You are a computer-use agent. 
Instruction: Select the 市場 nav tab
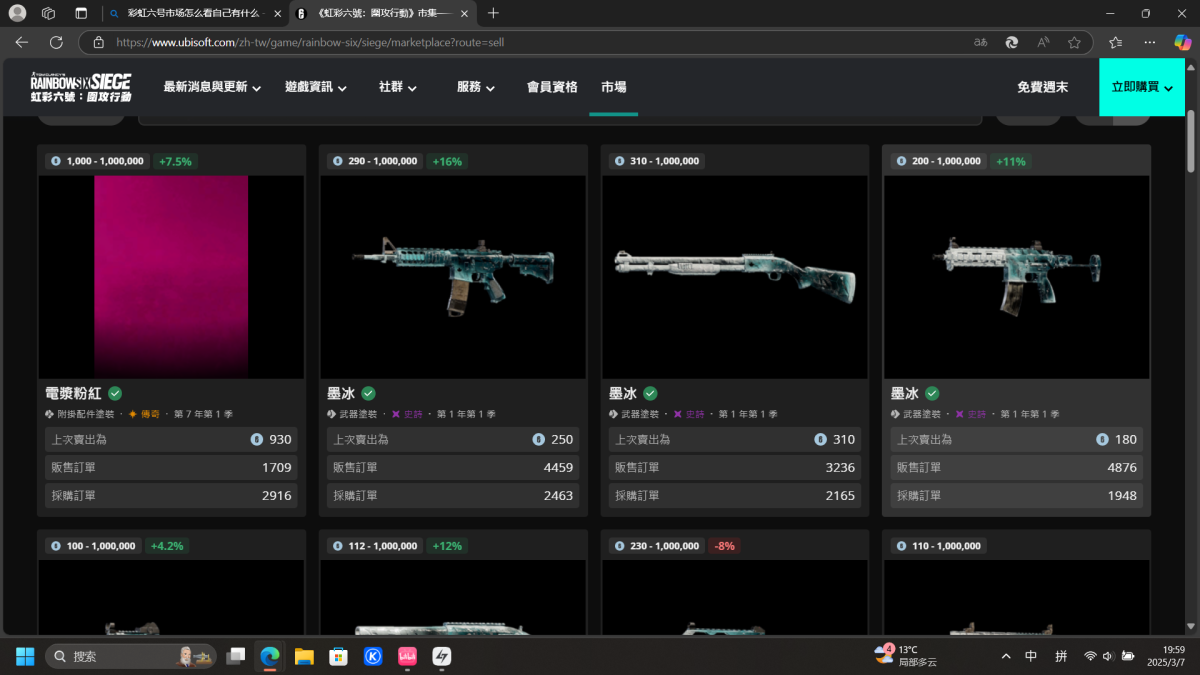614,87
